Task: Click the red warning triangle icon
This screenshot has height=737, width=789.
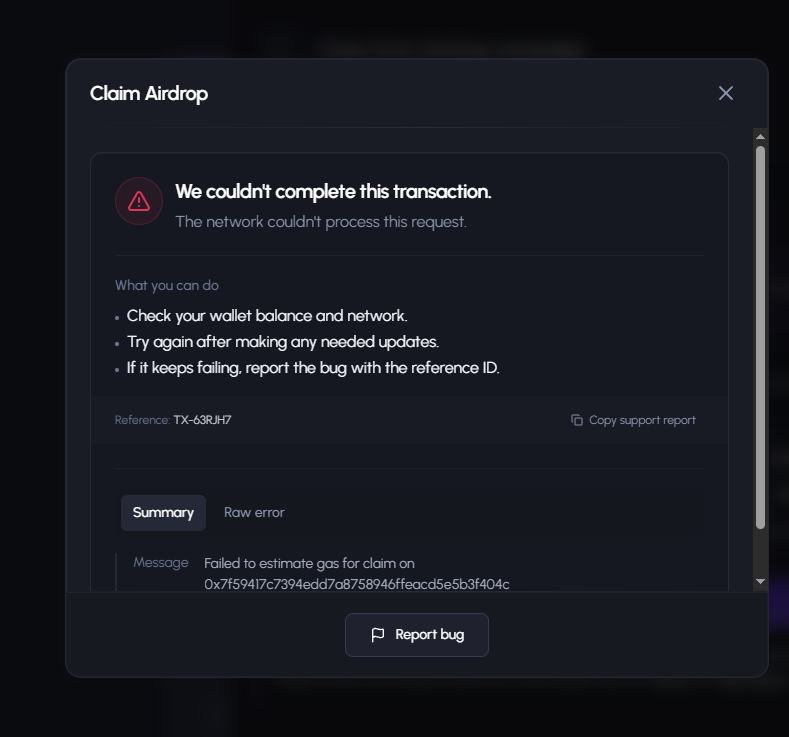Action: (139, 201)
